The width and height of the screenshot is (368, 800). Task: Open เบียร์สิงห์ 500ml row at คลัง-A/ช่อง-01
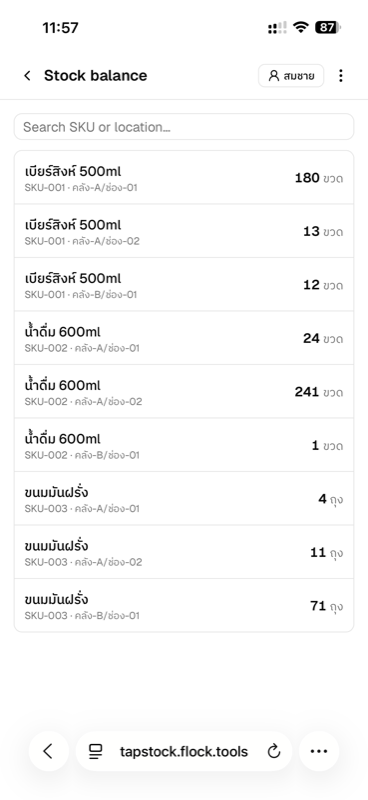tap(184, 178)
